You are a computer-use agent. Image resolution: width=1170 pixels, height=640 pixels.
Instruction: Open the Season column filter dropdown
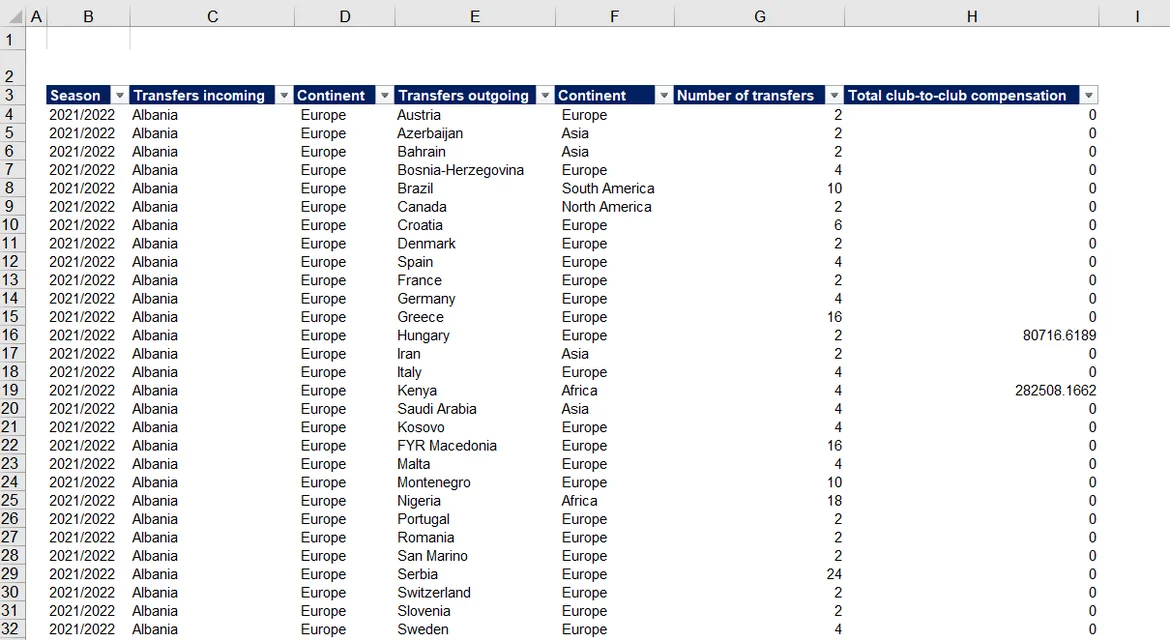click(x=120, y=96)
